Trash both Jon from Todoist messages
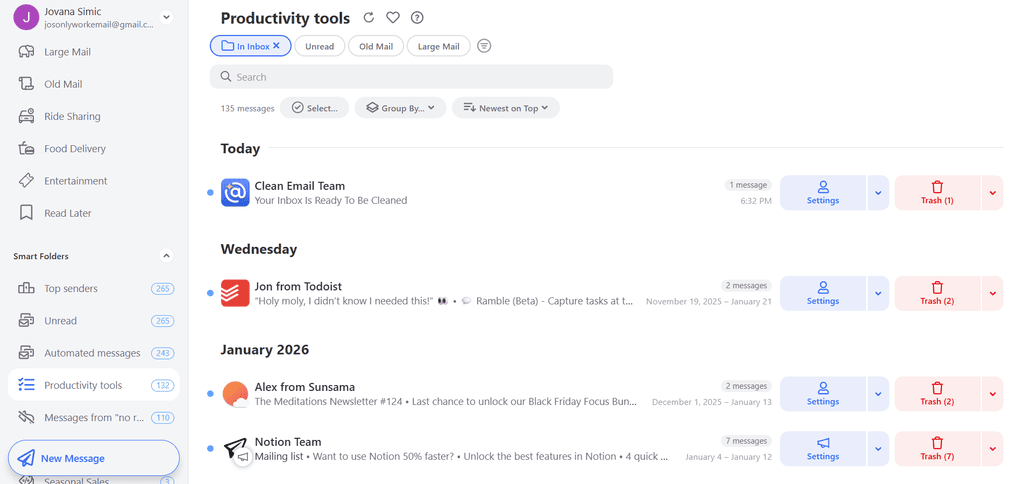 (x=937, y=293)
